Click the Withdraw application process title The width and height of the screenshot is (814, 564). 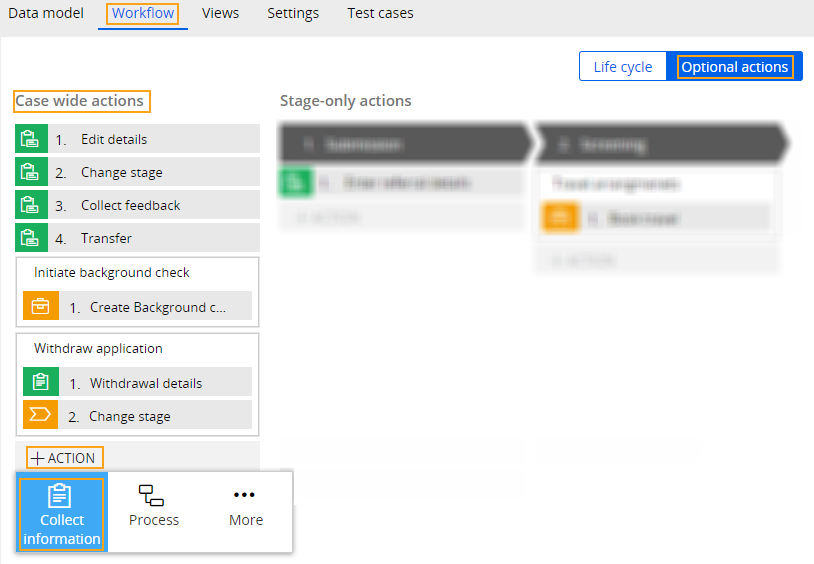click(98, 348)
